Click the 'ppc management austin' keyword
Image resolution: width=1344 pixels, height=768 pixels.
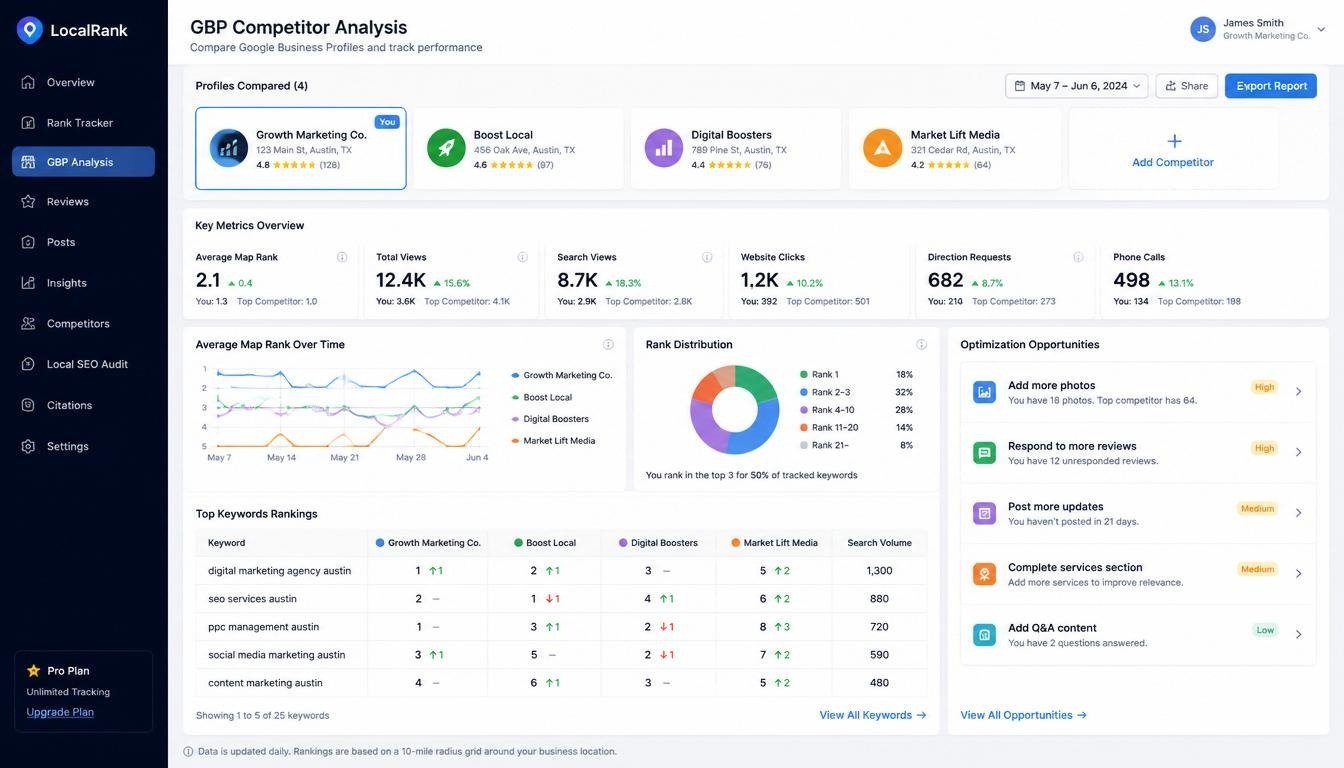[264, 627]
